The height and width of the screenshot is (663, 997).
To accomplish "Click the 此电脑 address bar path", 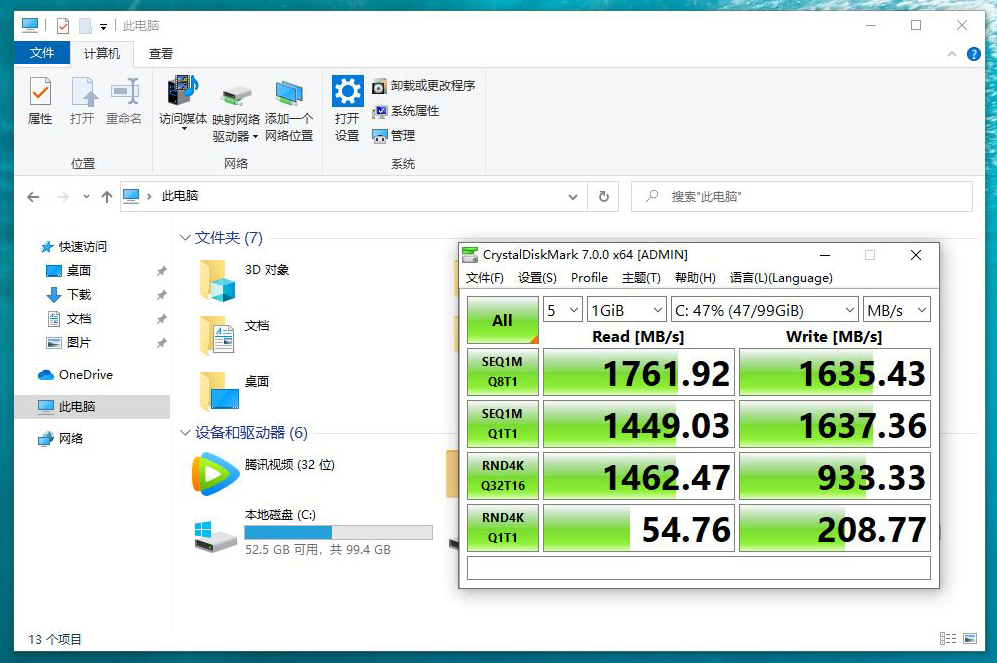I will tap(179, 196).
